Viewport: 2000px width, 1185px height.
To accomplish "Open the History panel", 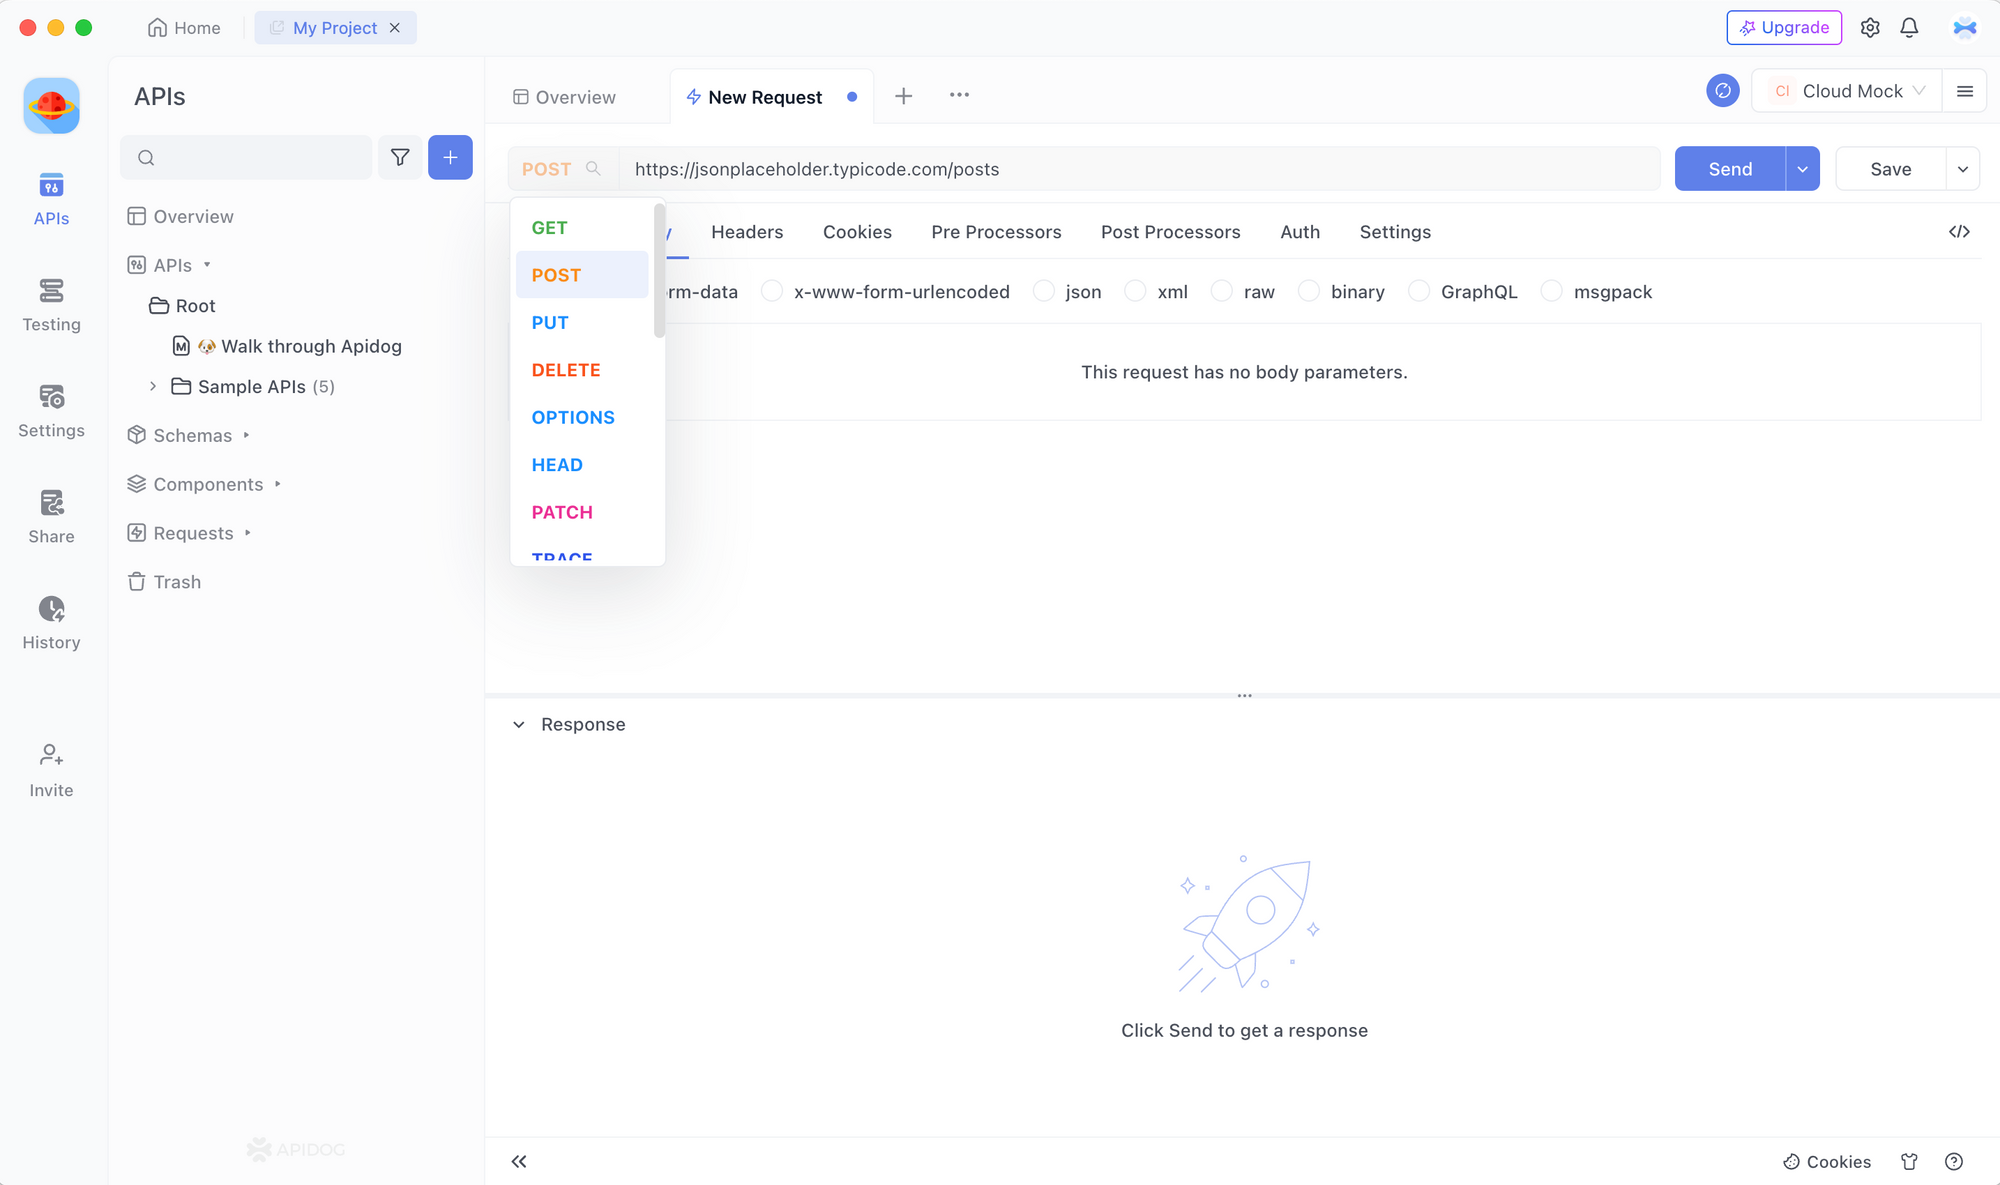I will (51, 621).
